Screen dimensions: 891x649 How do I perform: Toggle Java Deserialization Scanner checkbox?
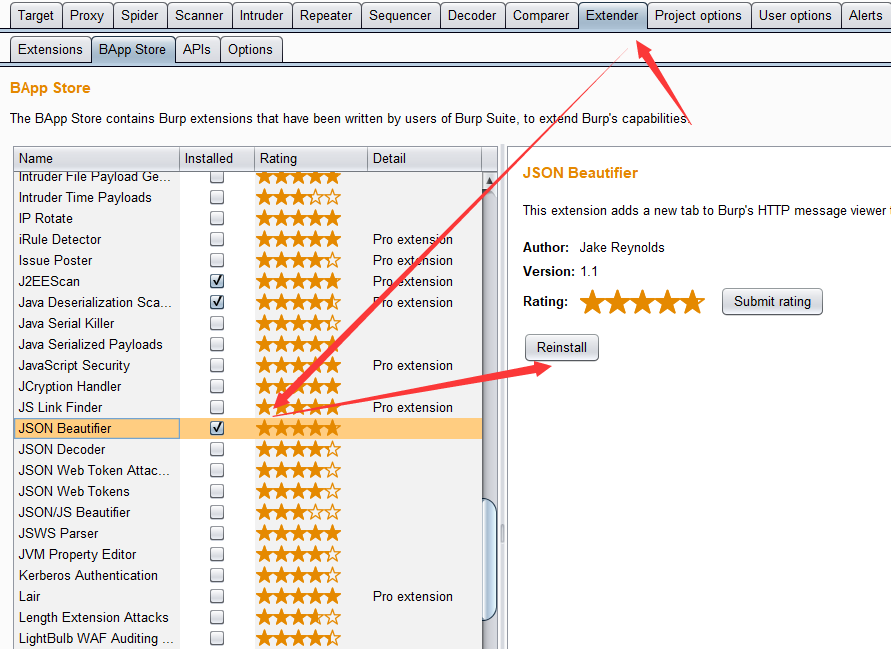coord(216,302)
